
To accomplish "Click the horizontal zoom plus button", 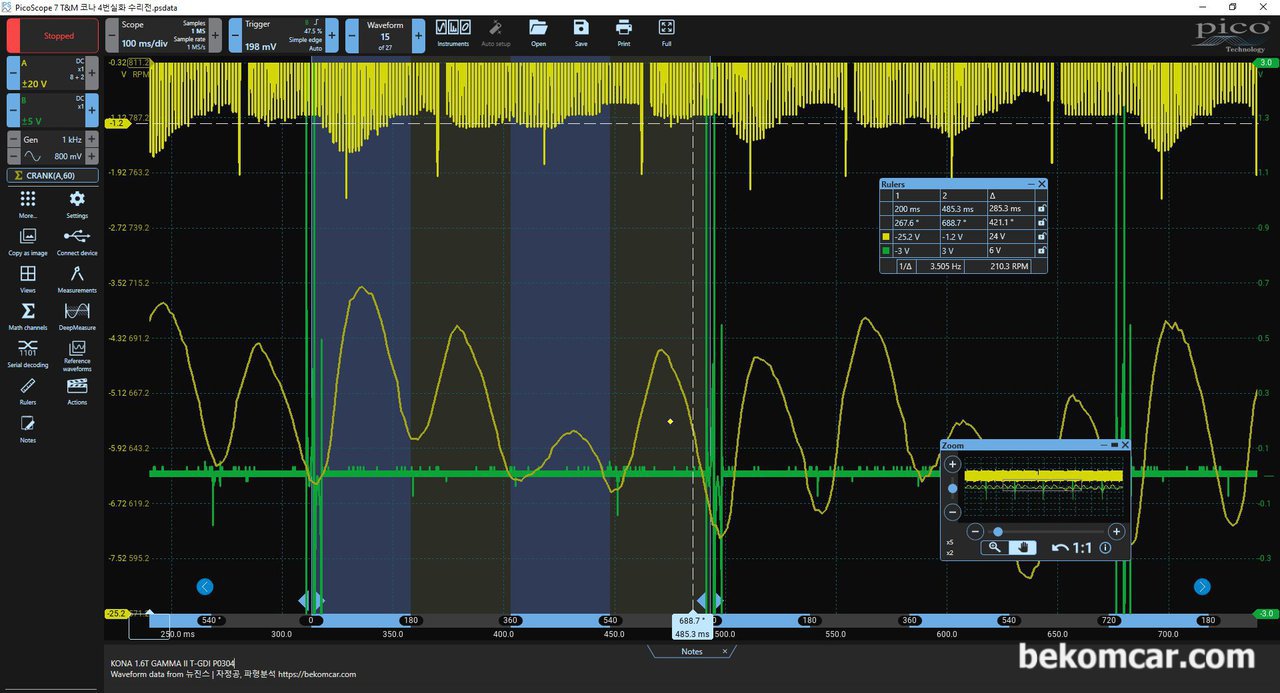I will (1117, 532).
